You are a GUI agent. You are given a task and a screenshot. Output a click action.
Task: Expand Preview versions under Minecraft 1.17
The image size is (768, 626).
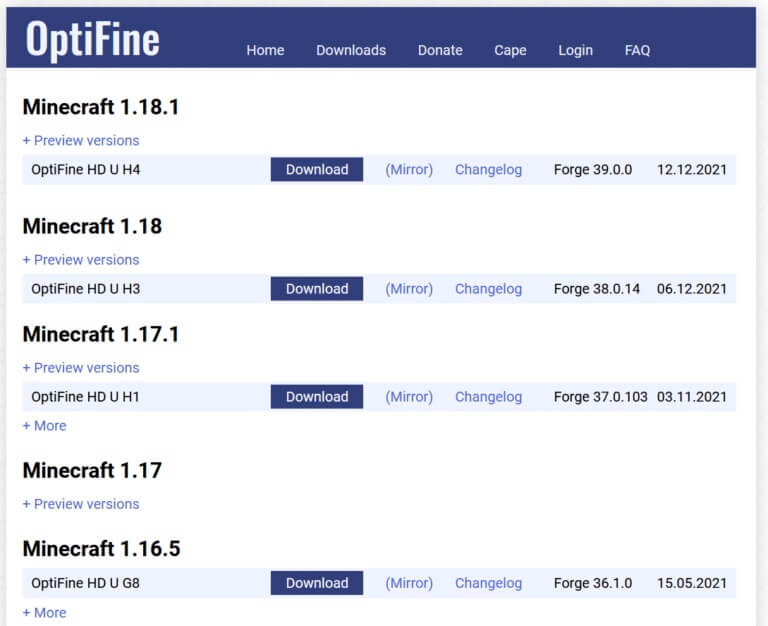81,504
